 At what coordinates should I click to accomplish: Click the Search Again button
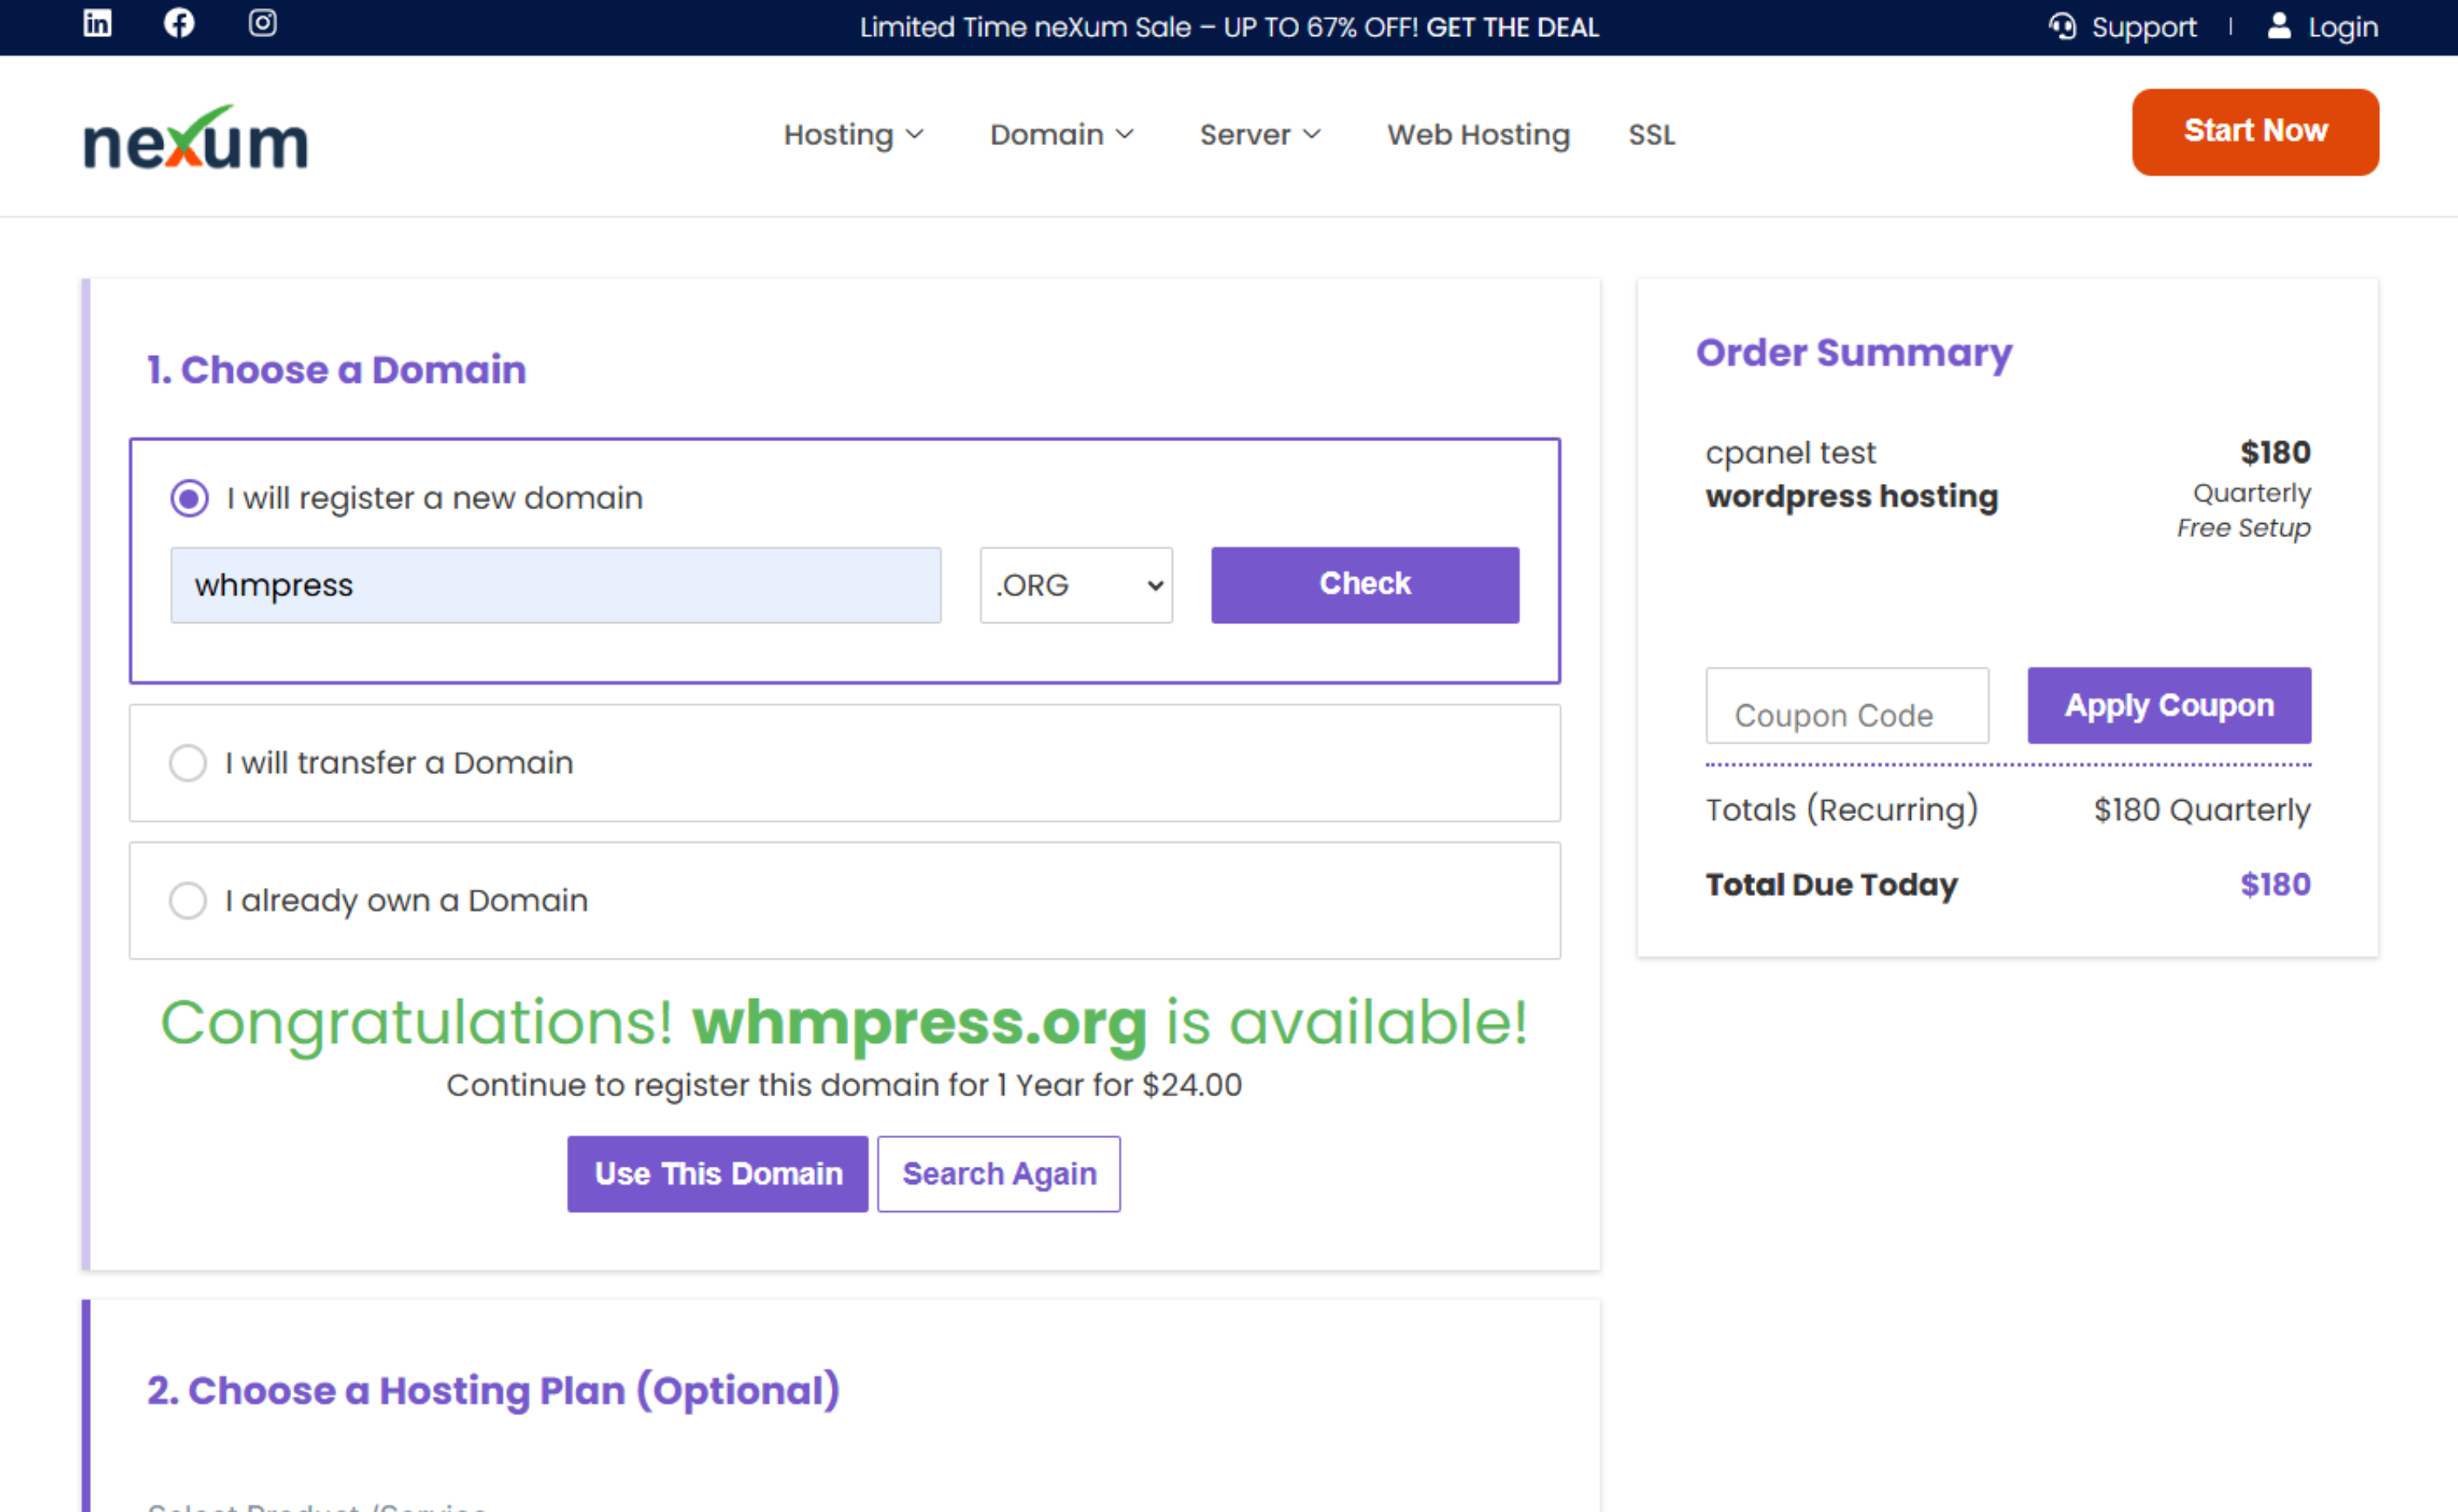(x=998, y=1173)
